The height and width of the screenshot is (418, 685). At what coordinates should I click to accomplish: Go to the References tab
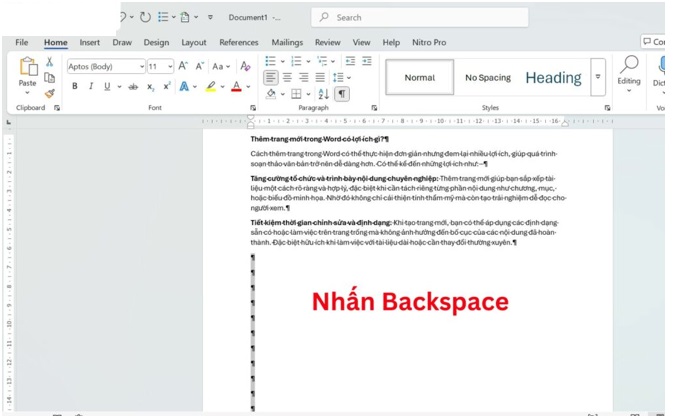[239, 42]
